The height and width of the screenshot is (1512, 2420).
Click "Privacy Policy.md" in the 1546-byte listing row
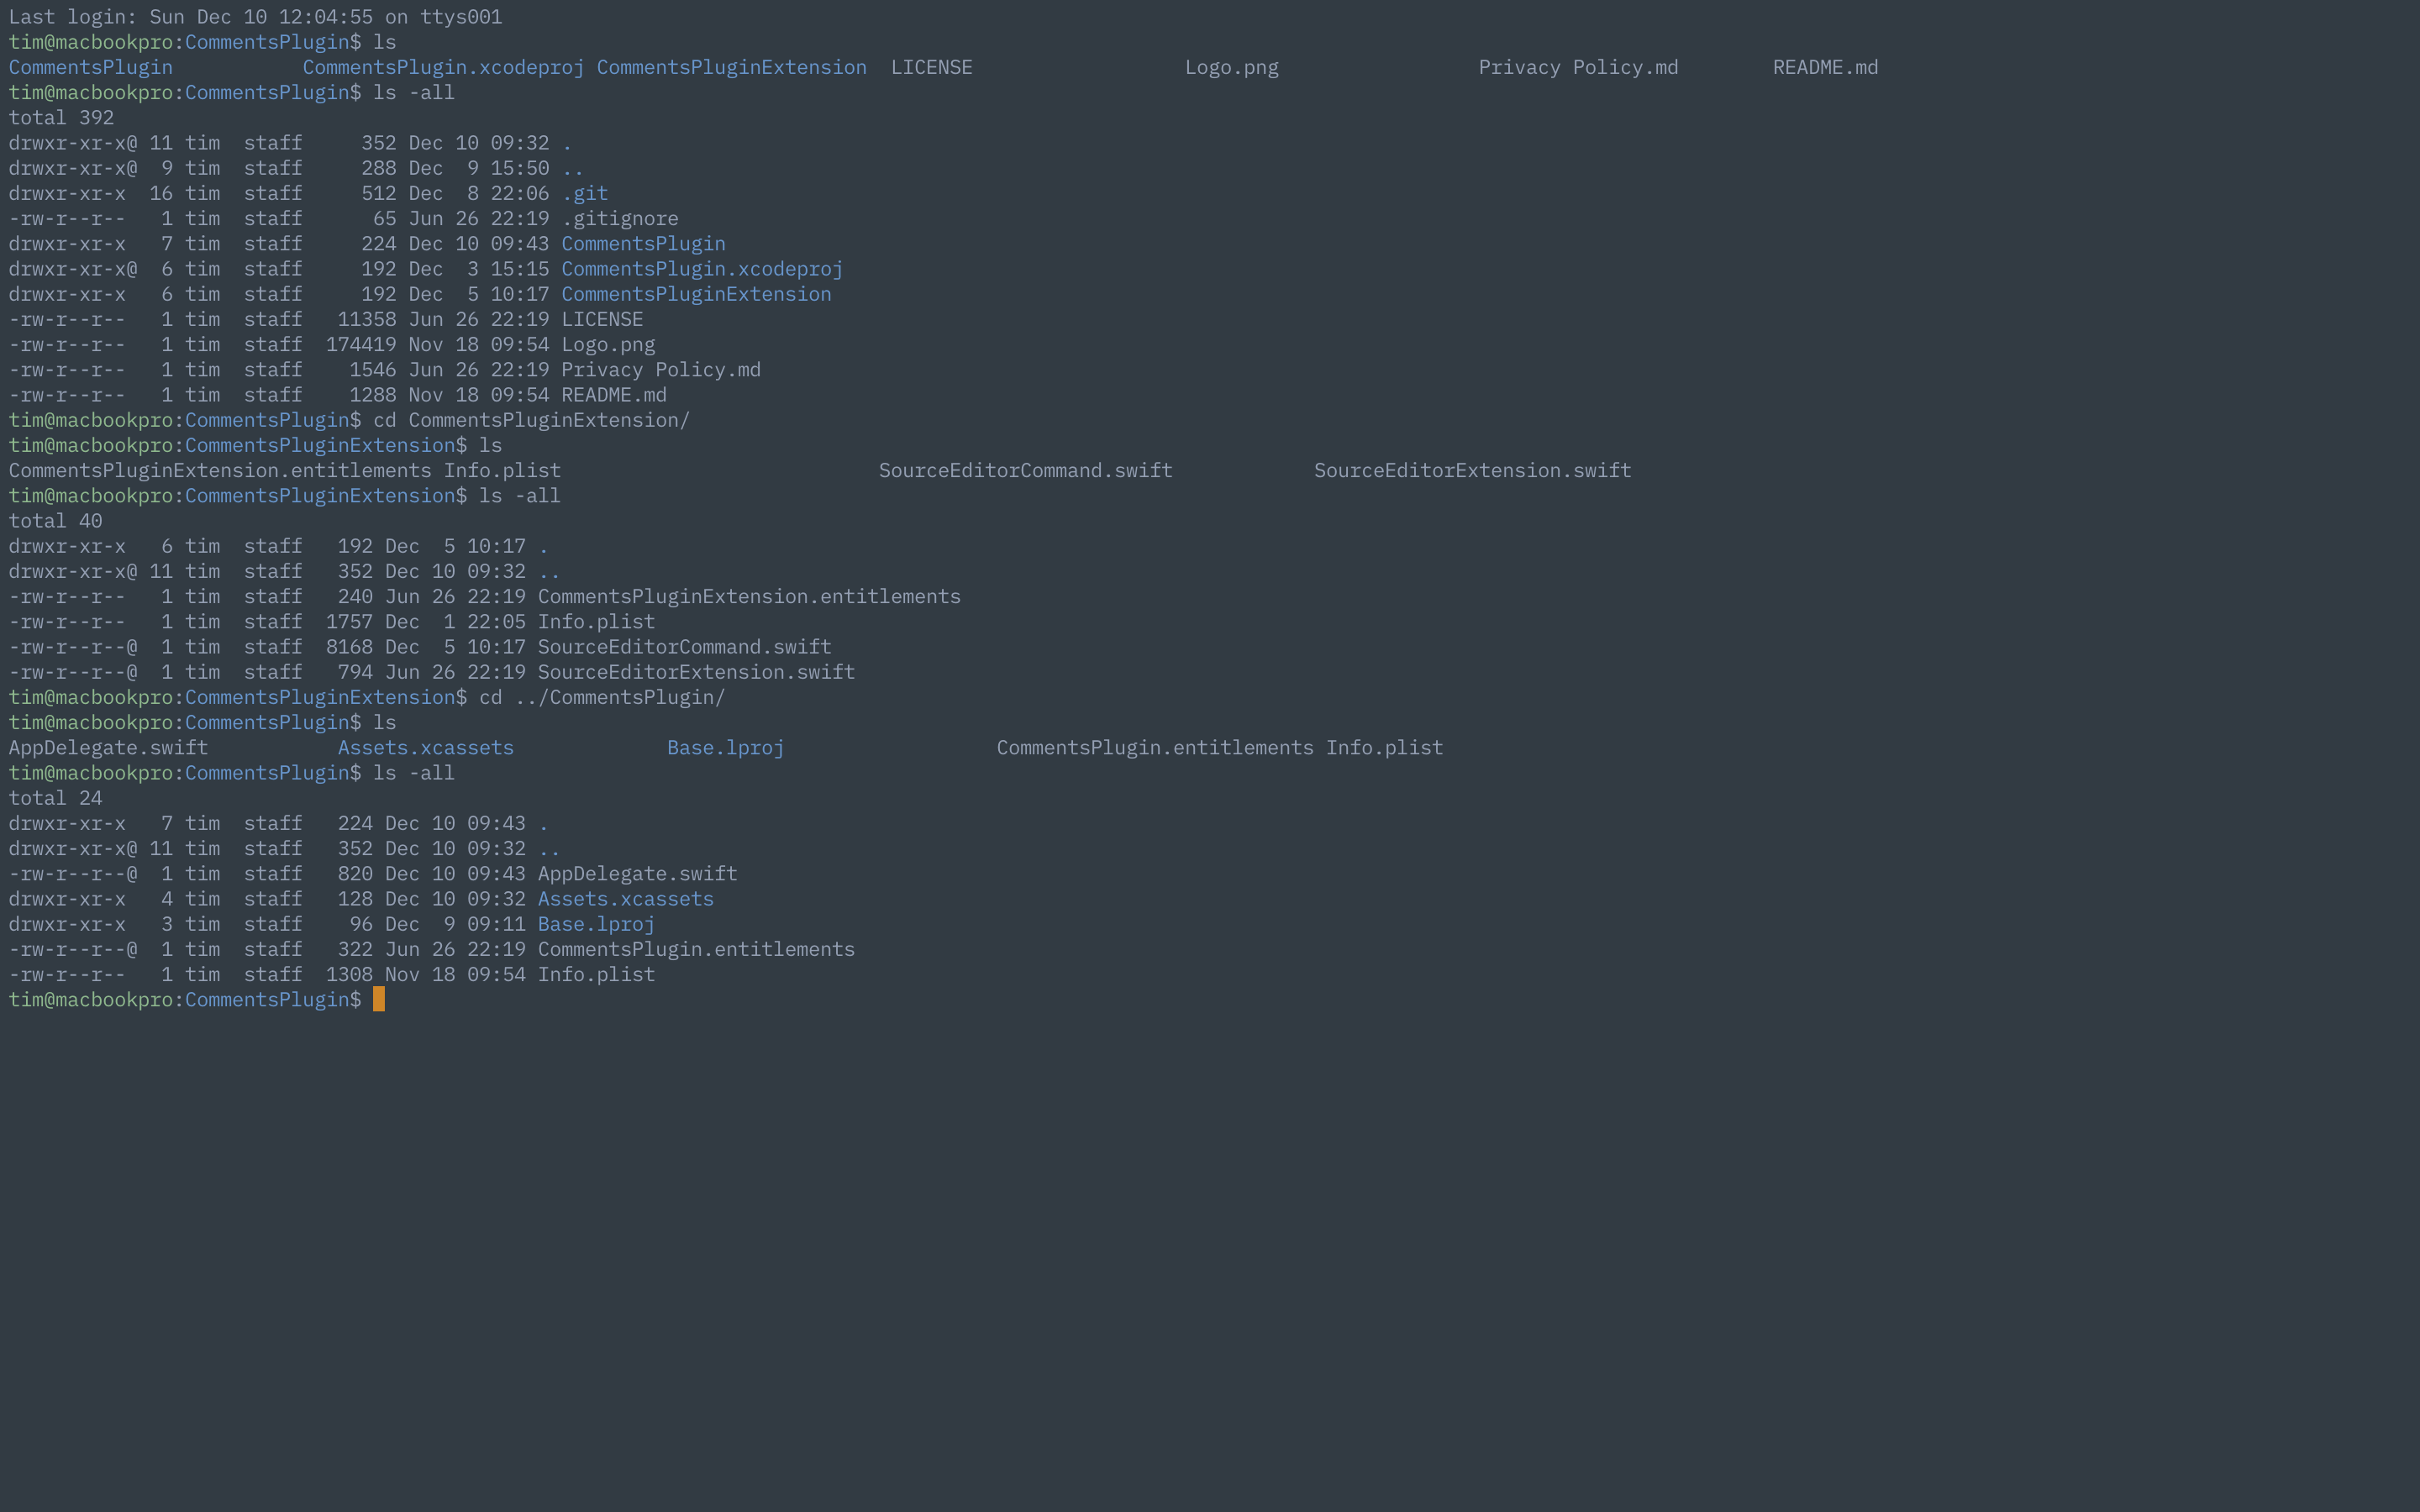point(662,370)
